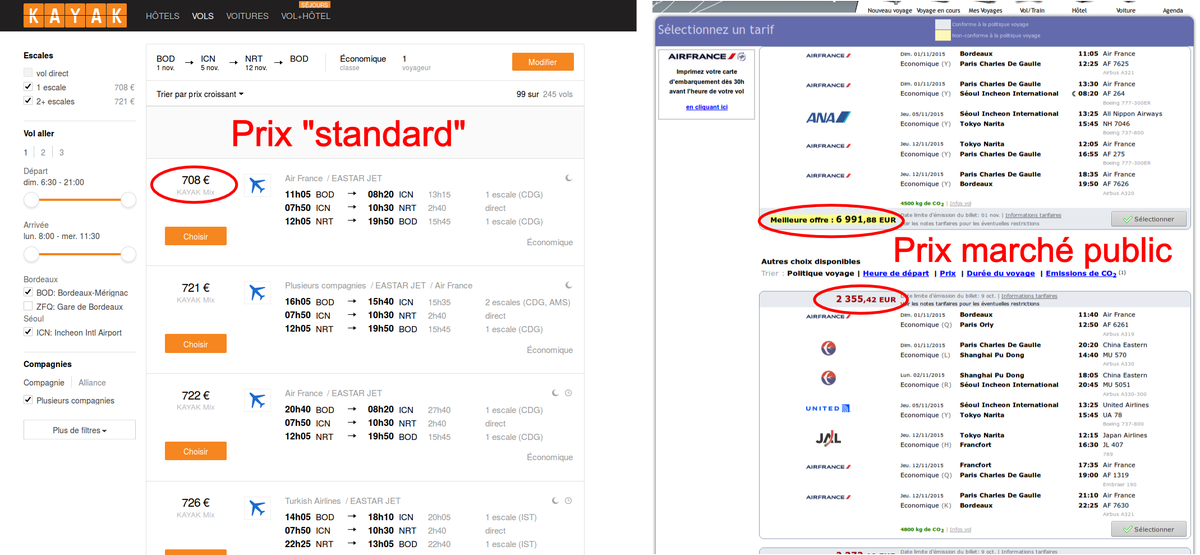Select the VOLS tab in Kayak

[x=203, y=17]
